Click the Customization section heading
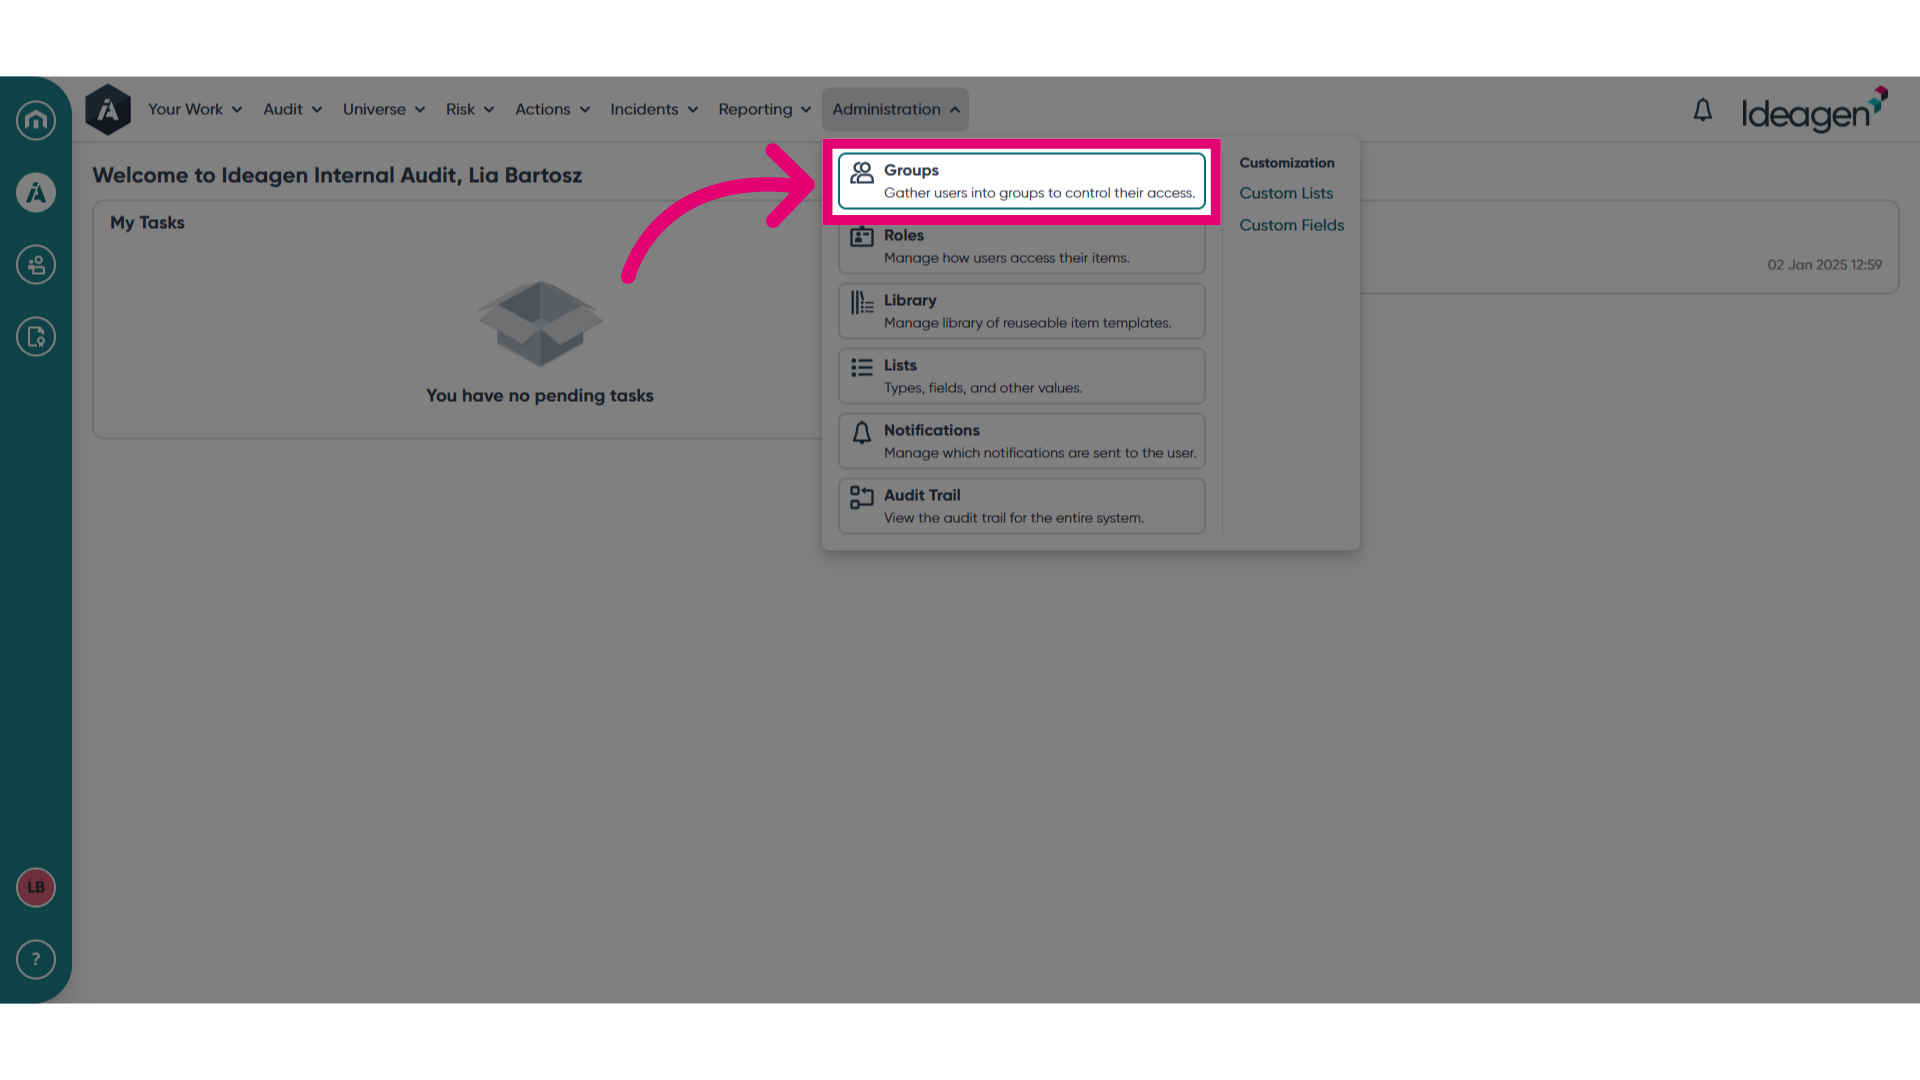 (x=1287, y=163)
